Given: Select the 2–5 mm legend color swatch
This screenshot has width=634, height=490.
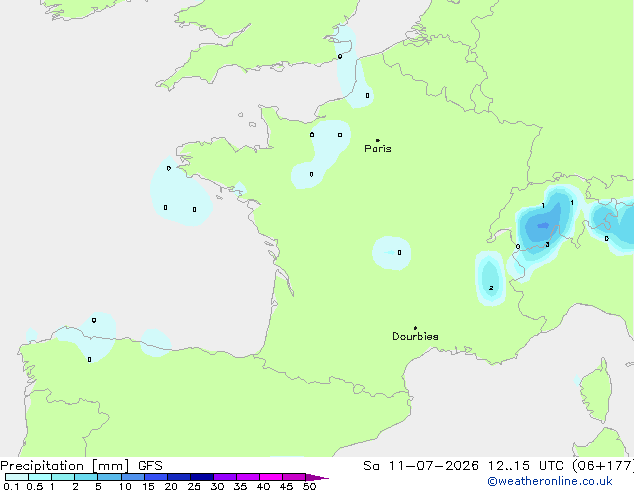Looking at the screenshot, I should (x=86, y=477).
